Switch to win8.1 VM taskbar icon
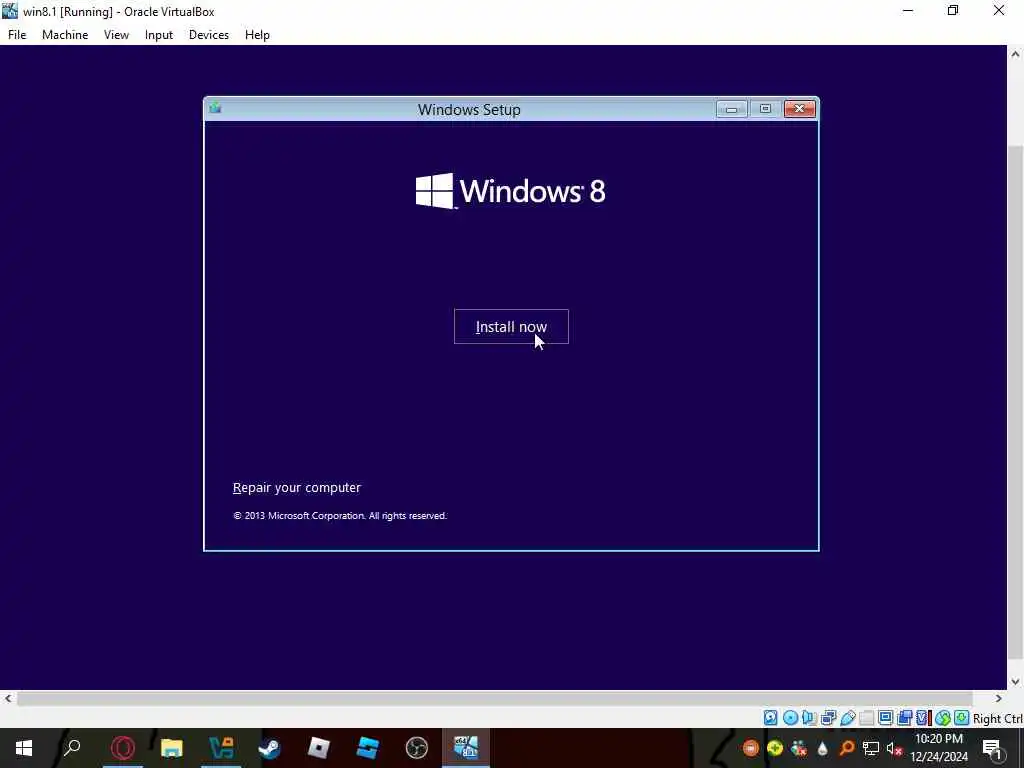 pos(466,748)
